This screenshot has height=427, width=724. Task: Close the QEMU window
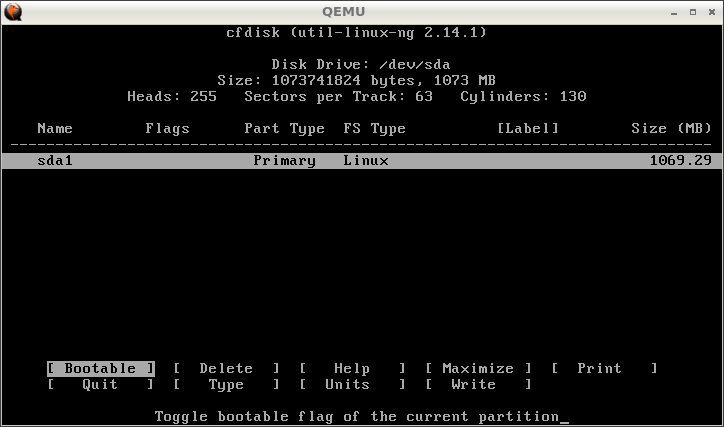coord(712,12)
